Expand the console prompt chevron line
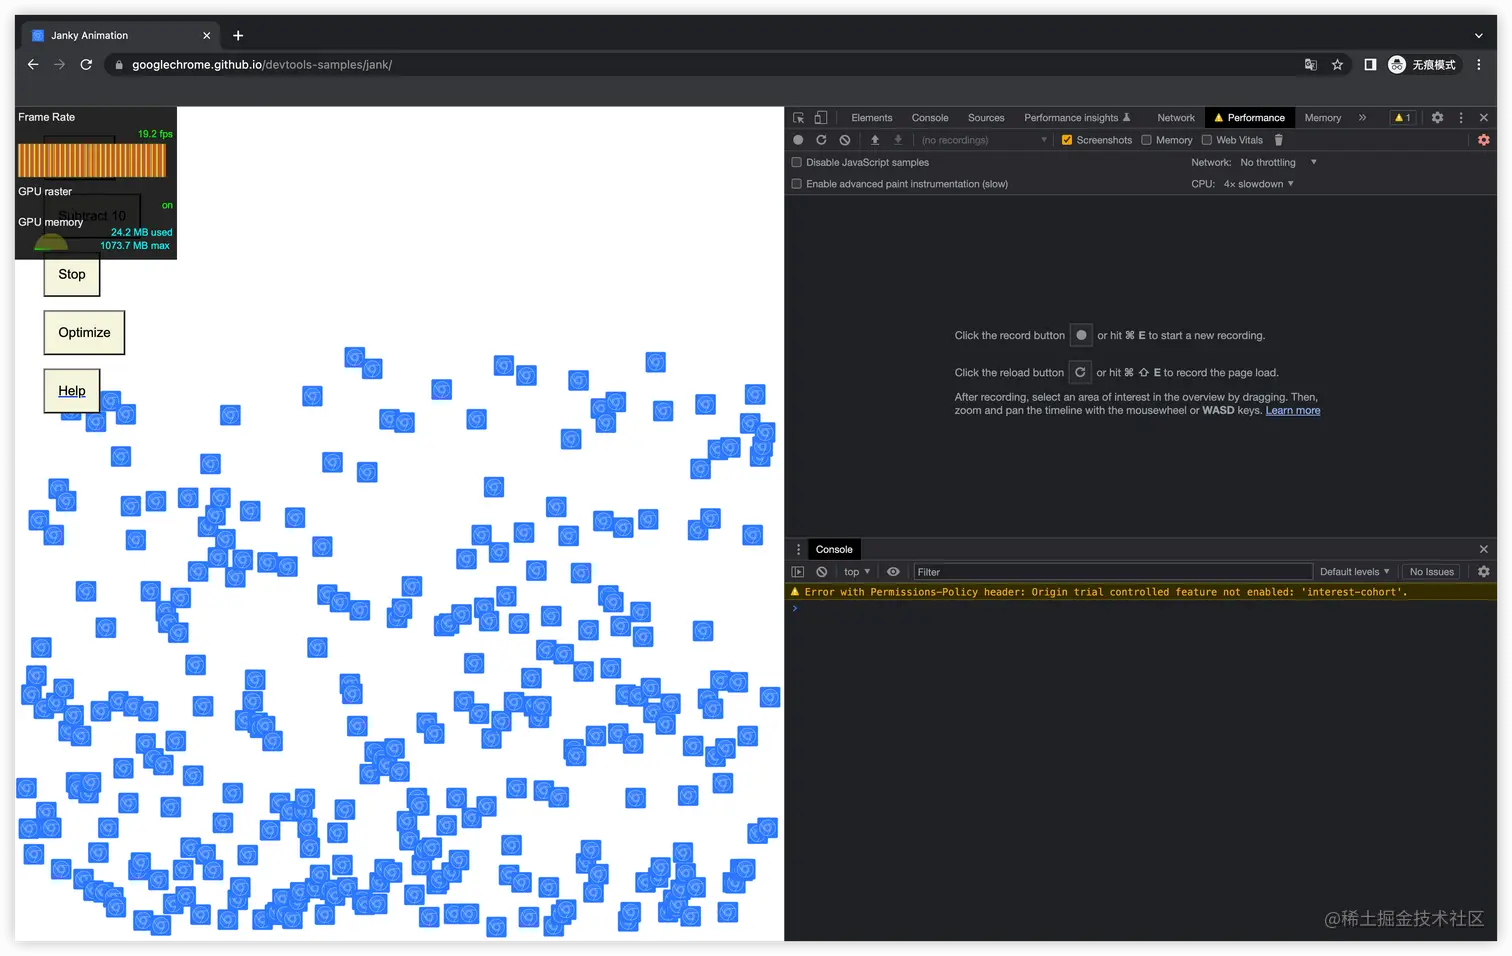This screenshot has width=1512, height=956. click(796, 608)
